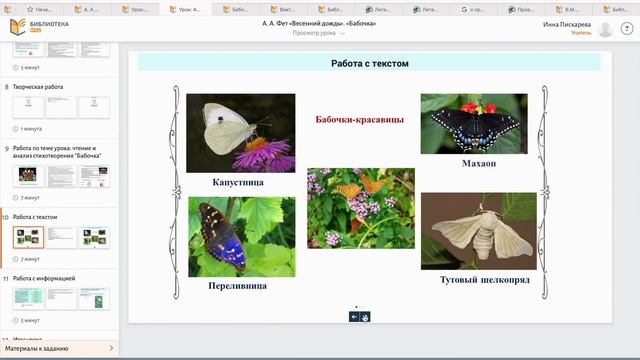Open the thumbnail with green picture in Работа с информацией
The height and width of the screenshot is (360, 640).
pyautogui.click(x=94, y=298)
